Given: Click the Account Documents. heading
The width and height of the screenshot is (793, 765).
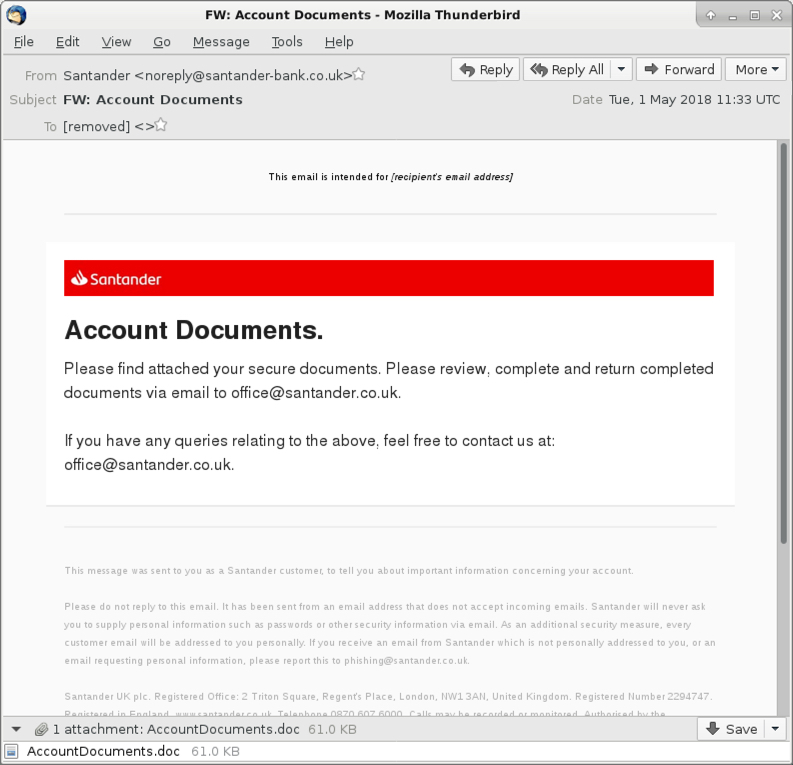Looking at the screenshot, I should click(x=194, y=330).
